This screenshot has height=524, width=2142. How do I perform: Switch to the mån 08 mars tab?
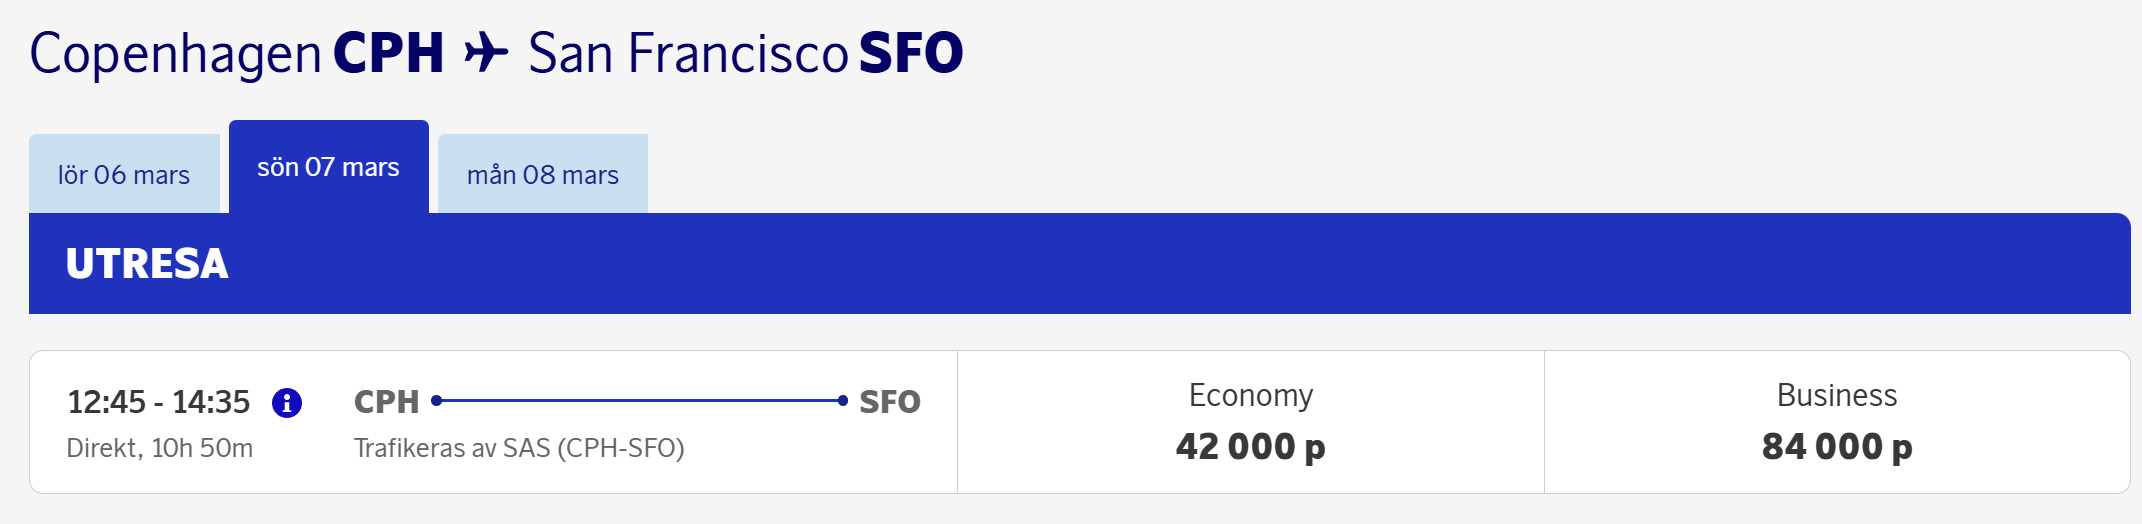coord(543,174)
